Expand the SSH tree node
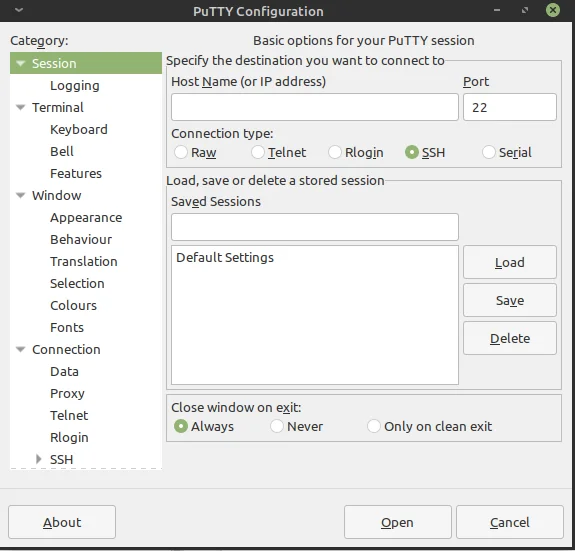The width and height of the screenshot is (575, 551). point(39,459)
